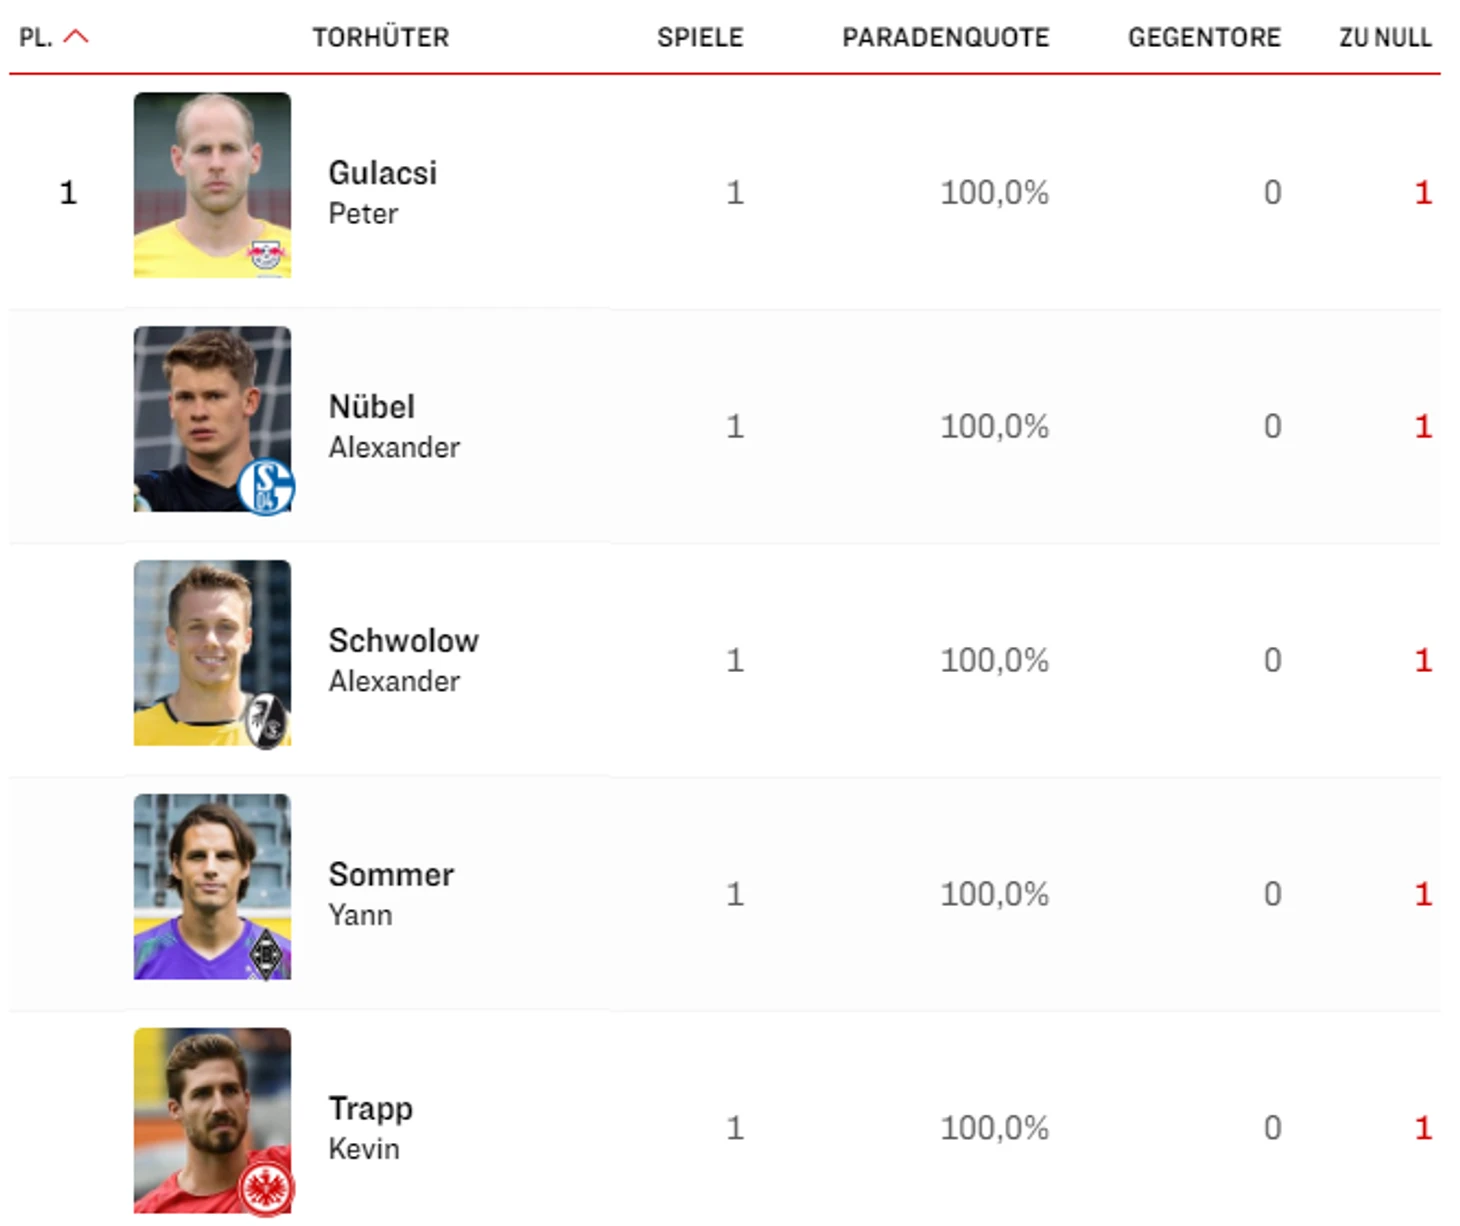Open the Trapp Kevin player link

click(x=370, y=1127)
